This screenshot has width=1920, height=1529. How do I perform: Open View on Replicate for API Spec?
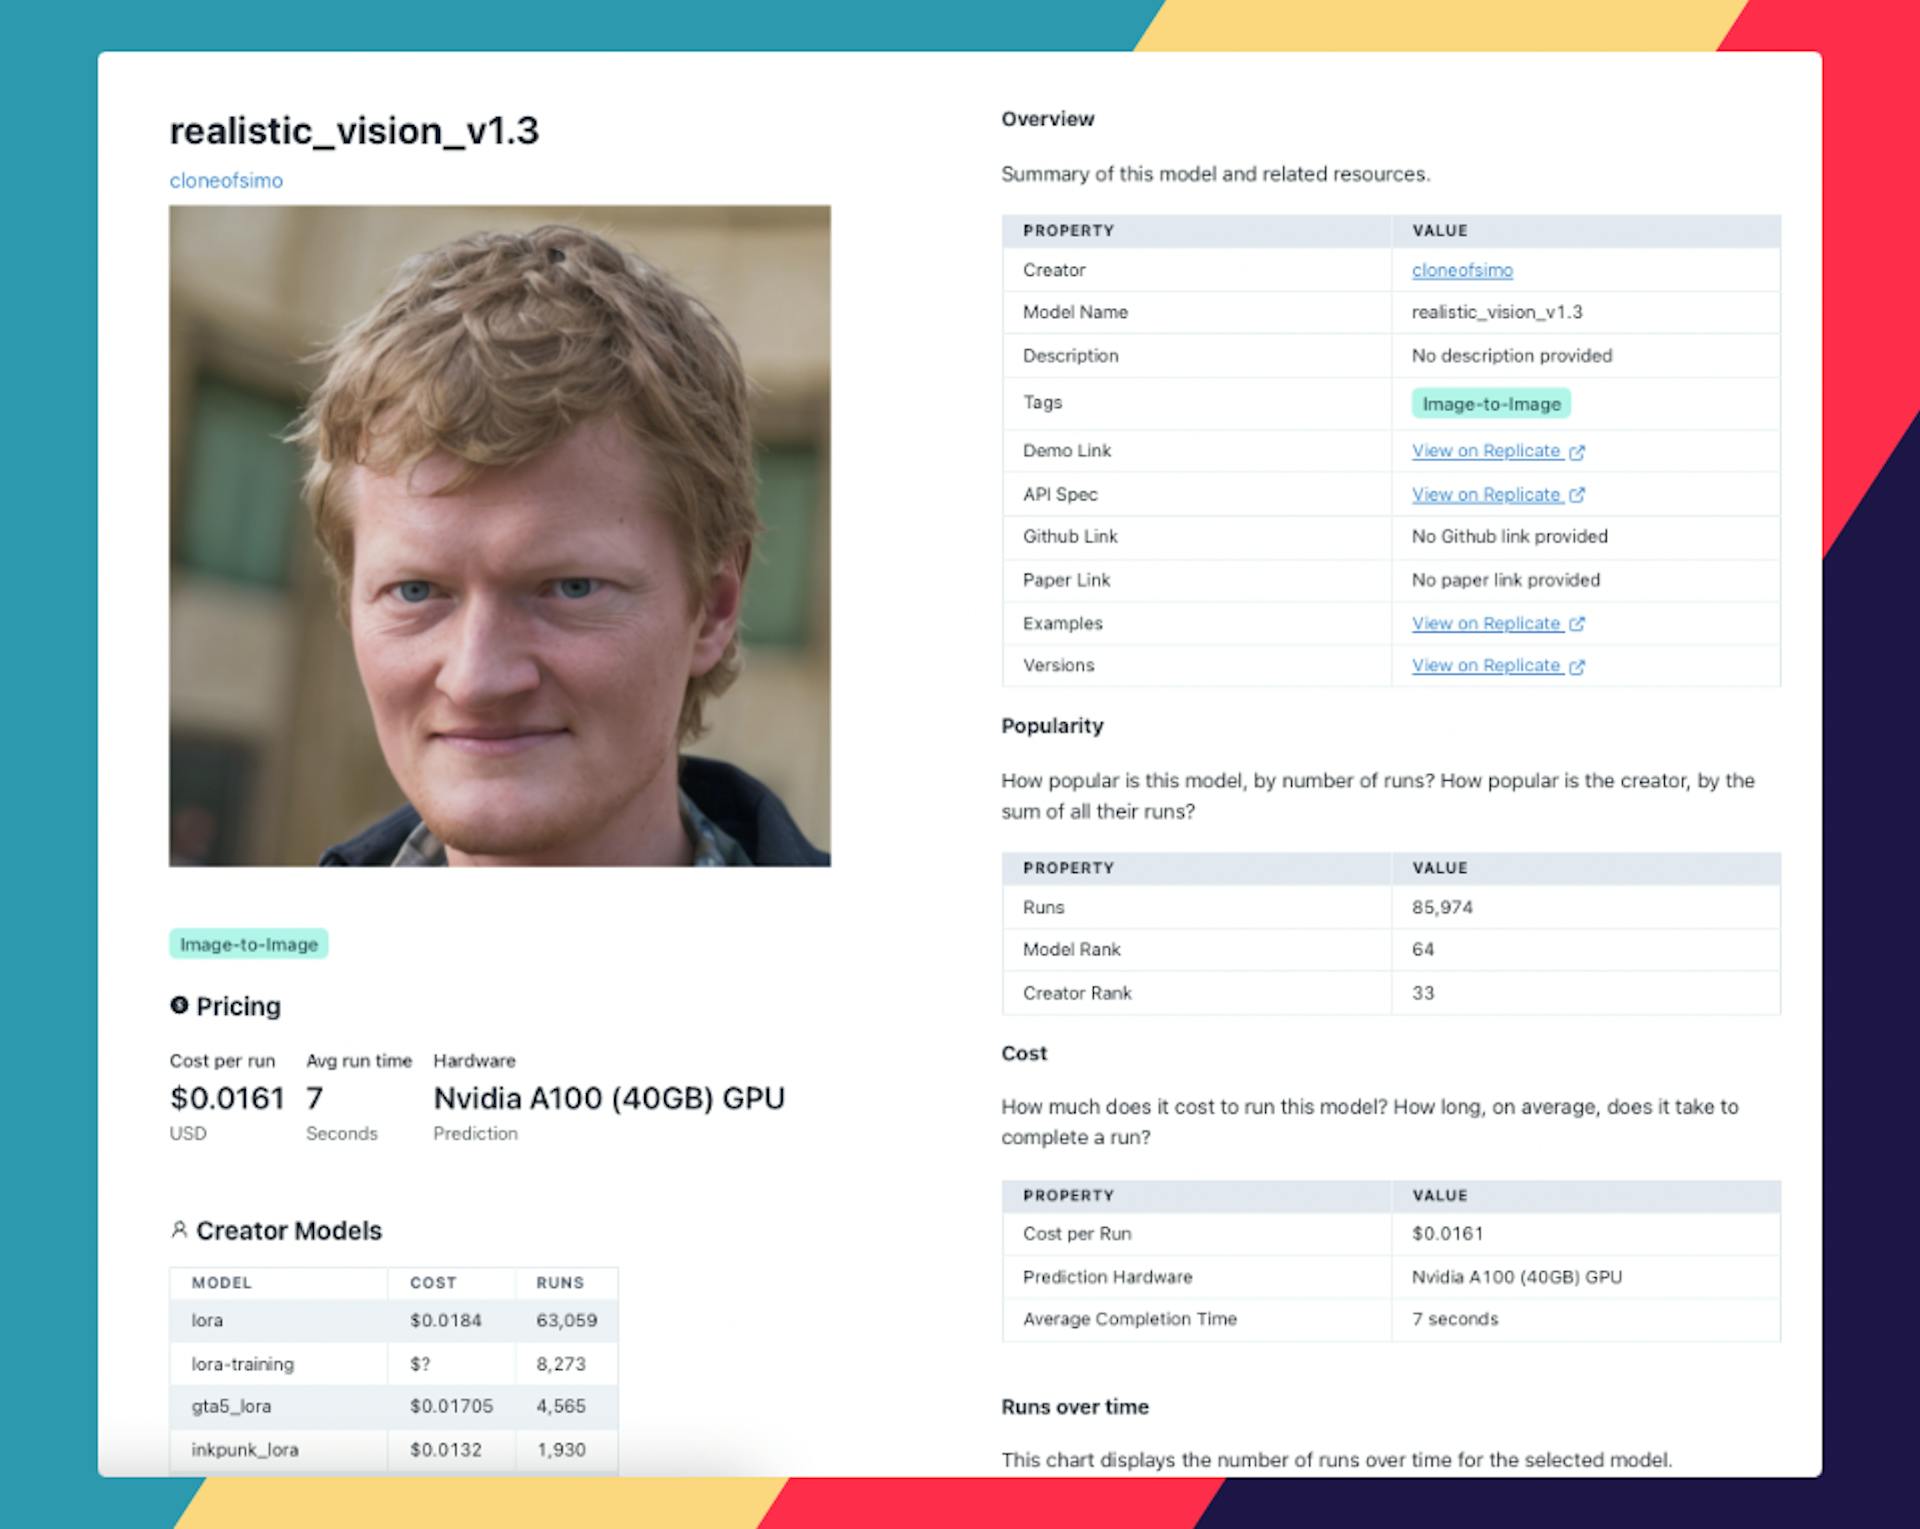(x=1485, y=495)
